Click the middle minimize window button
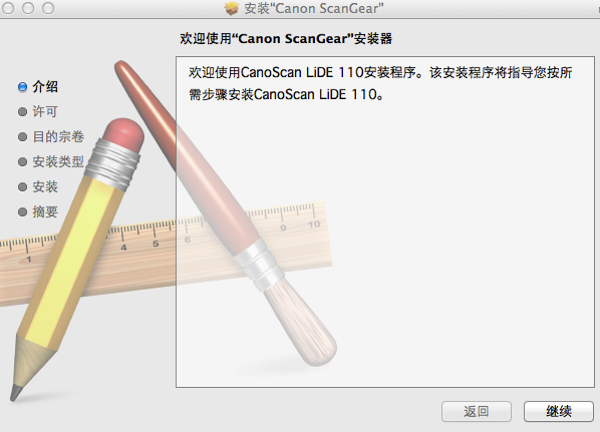Screen dimensions: 600x432 point(28,8)
